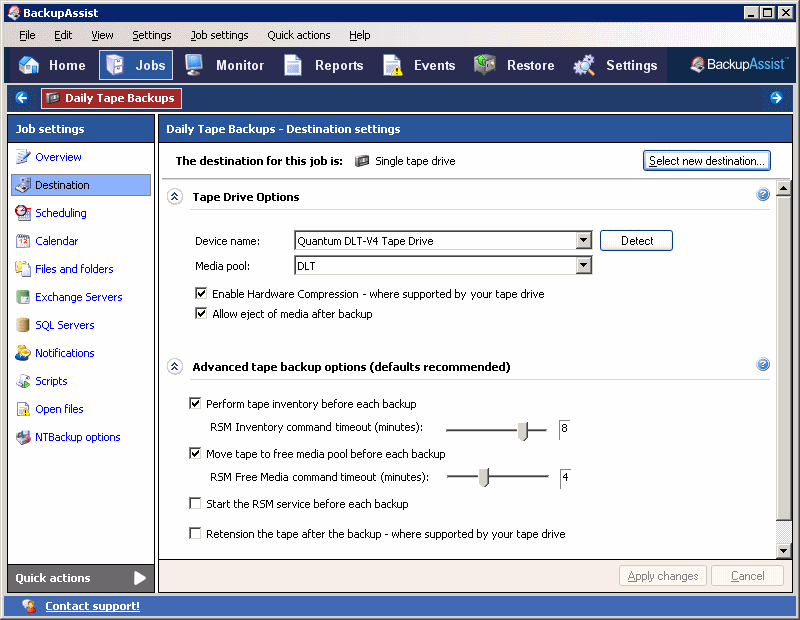
Task: Click the Files and folders icon
Action: coord(23,268)
